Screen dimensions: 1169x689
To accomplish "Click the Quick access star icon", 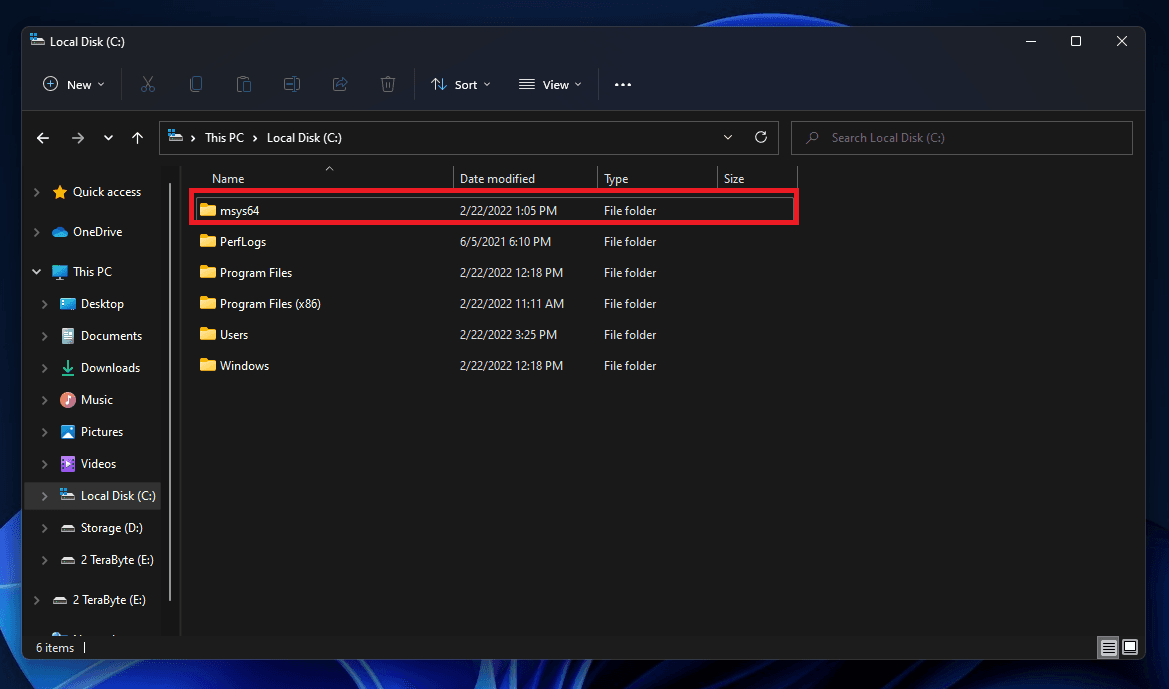I will point(60,192).
